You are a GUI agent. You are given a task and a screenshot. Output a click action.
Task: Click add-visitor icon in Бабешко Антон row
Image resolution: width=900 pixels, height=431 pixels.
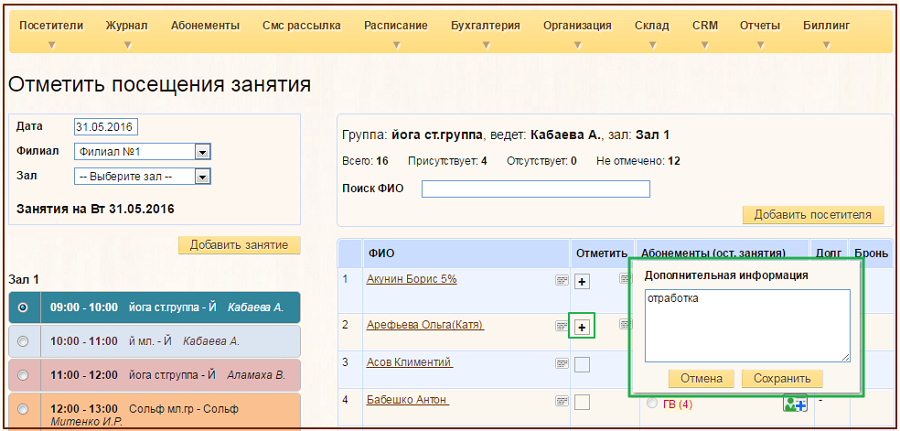pyautogui.click(x=795, y=403)
